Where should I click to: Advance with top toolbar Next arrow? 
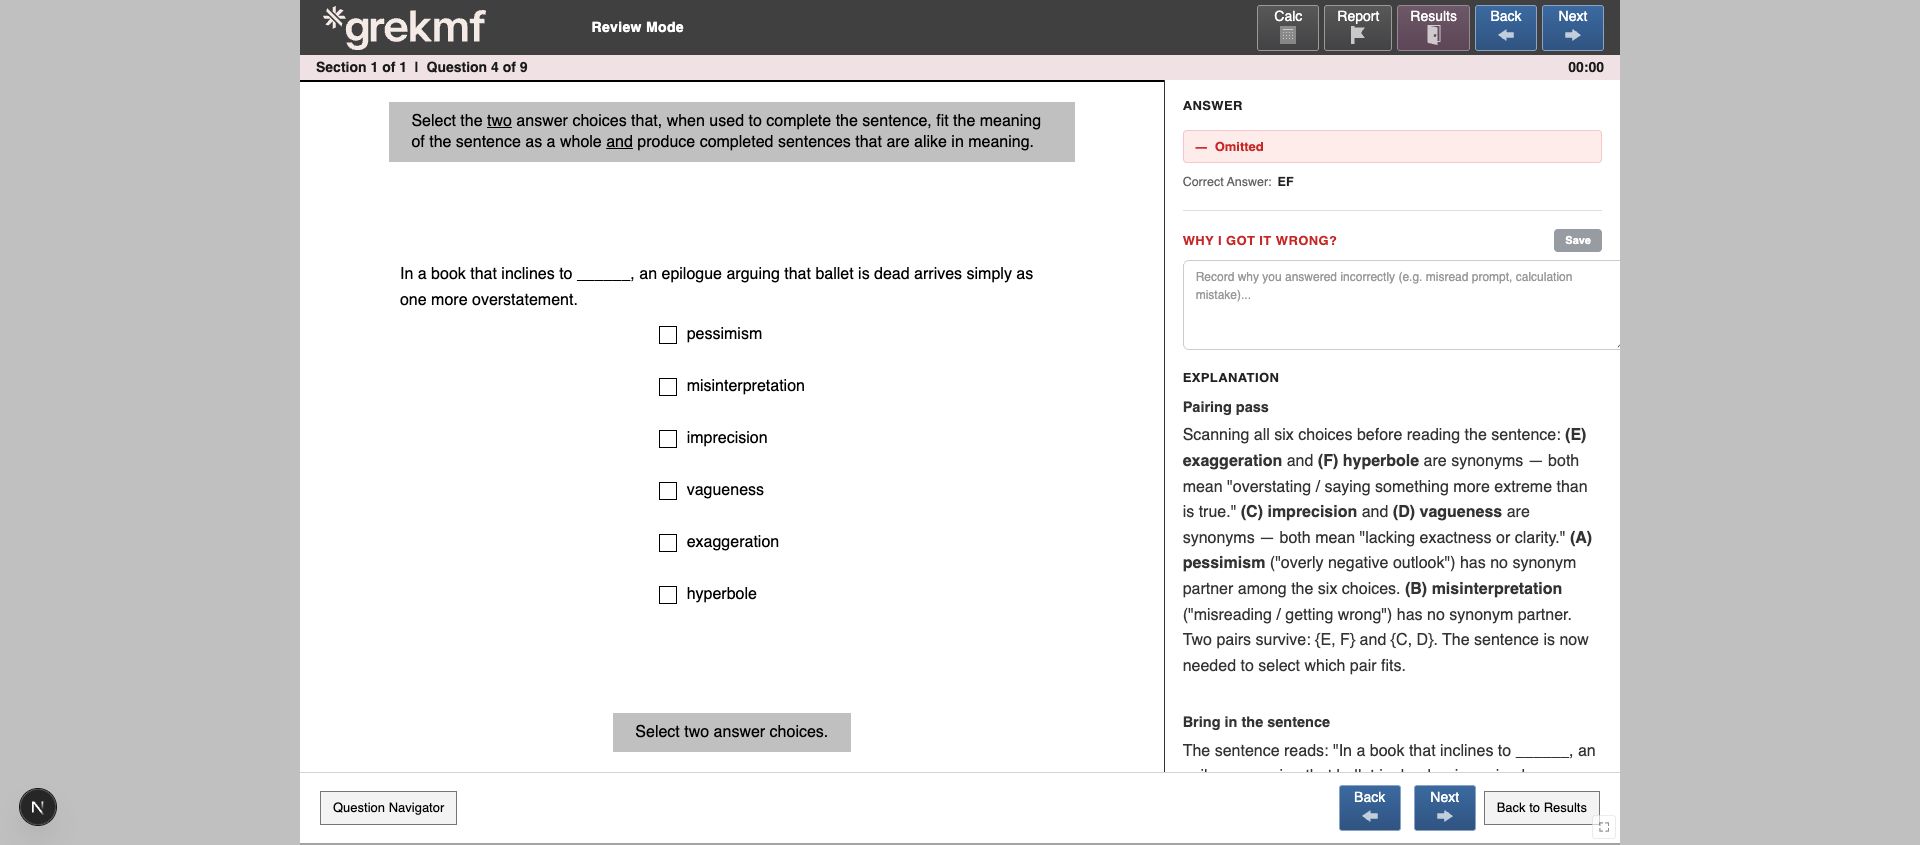click(x=1572, y=27)
